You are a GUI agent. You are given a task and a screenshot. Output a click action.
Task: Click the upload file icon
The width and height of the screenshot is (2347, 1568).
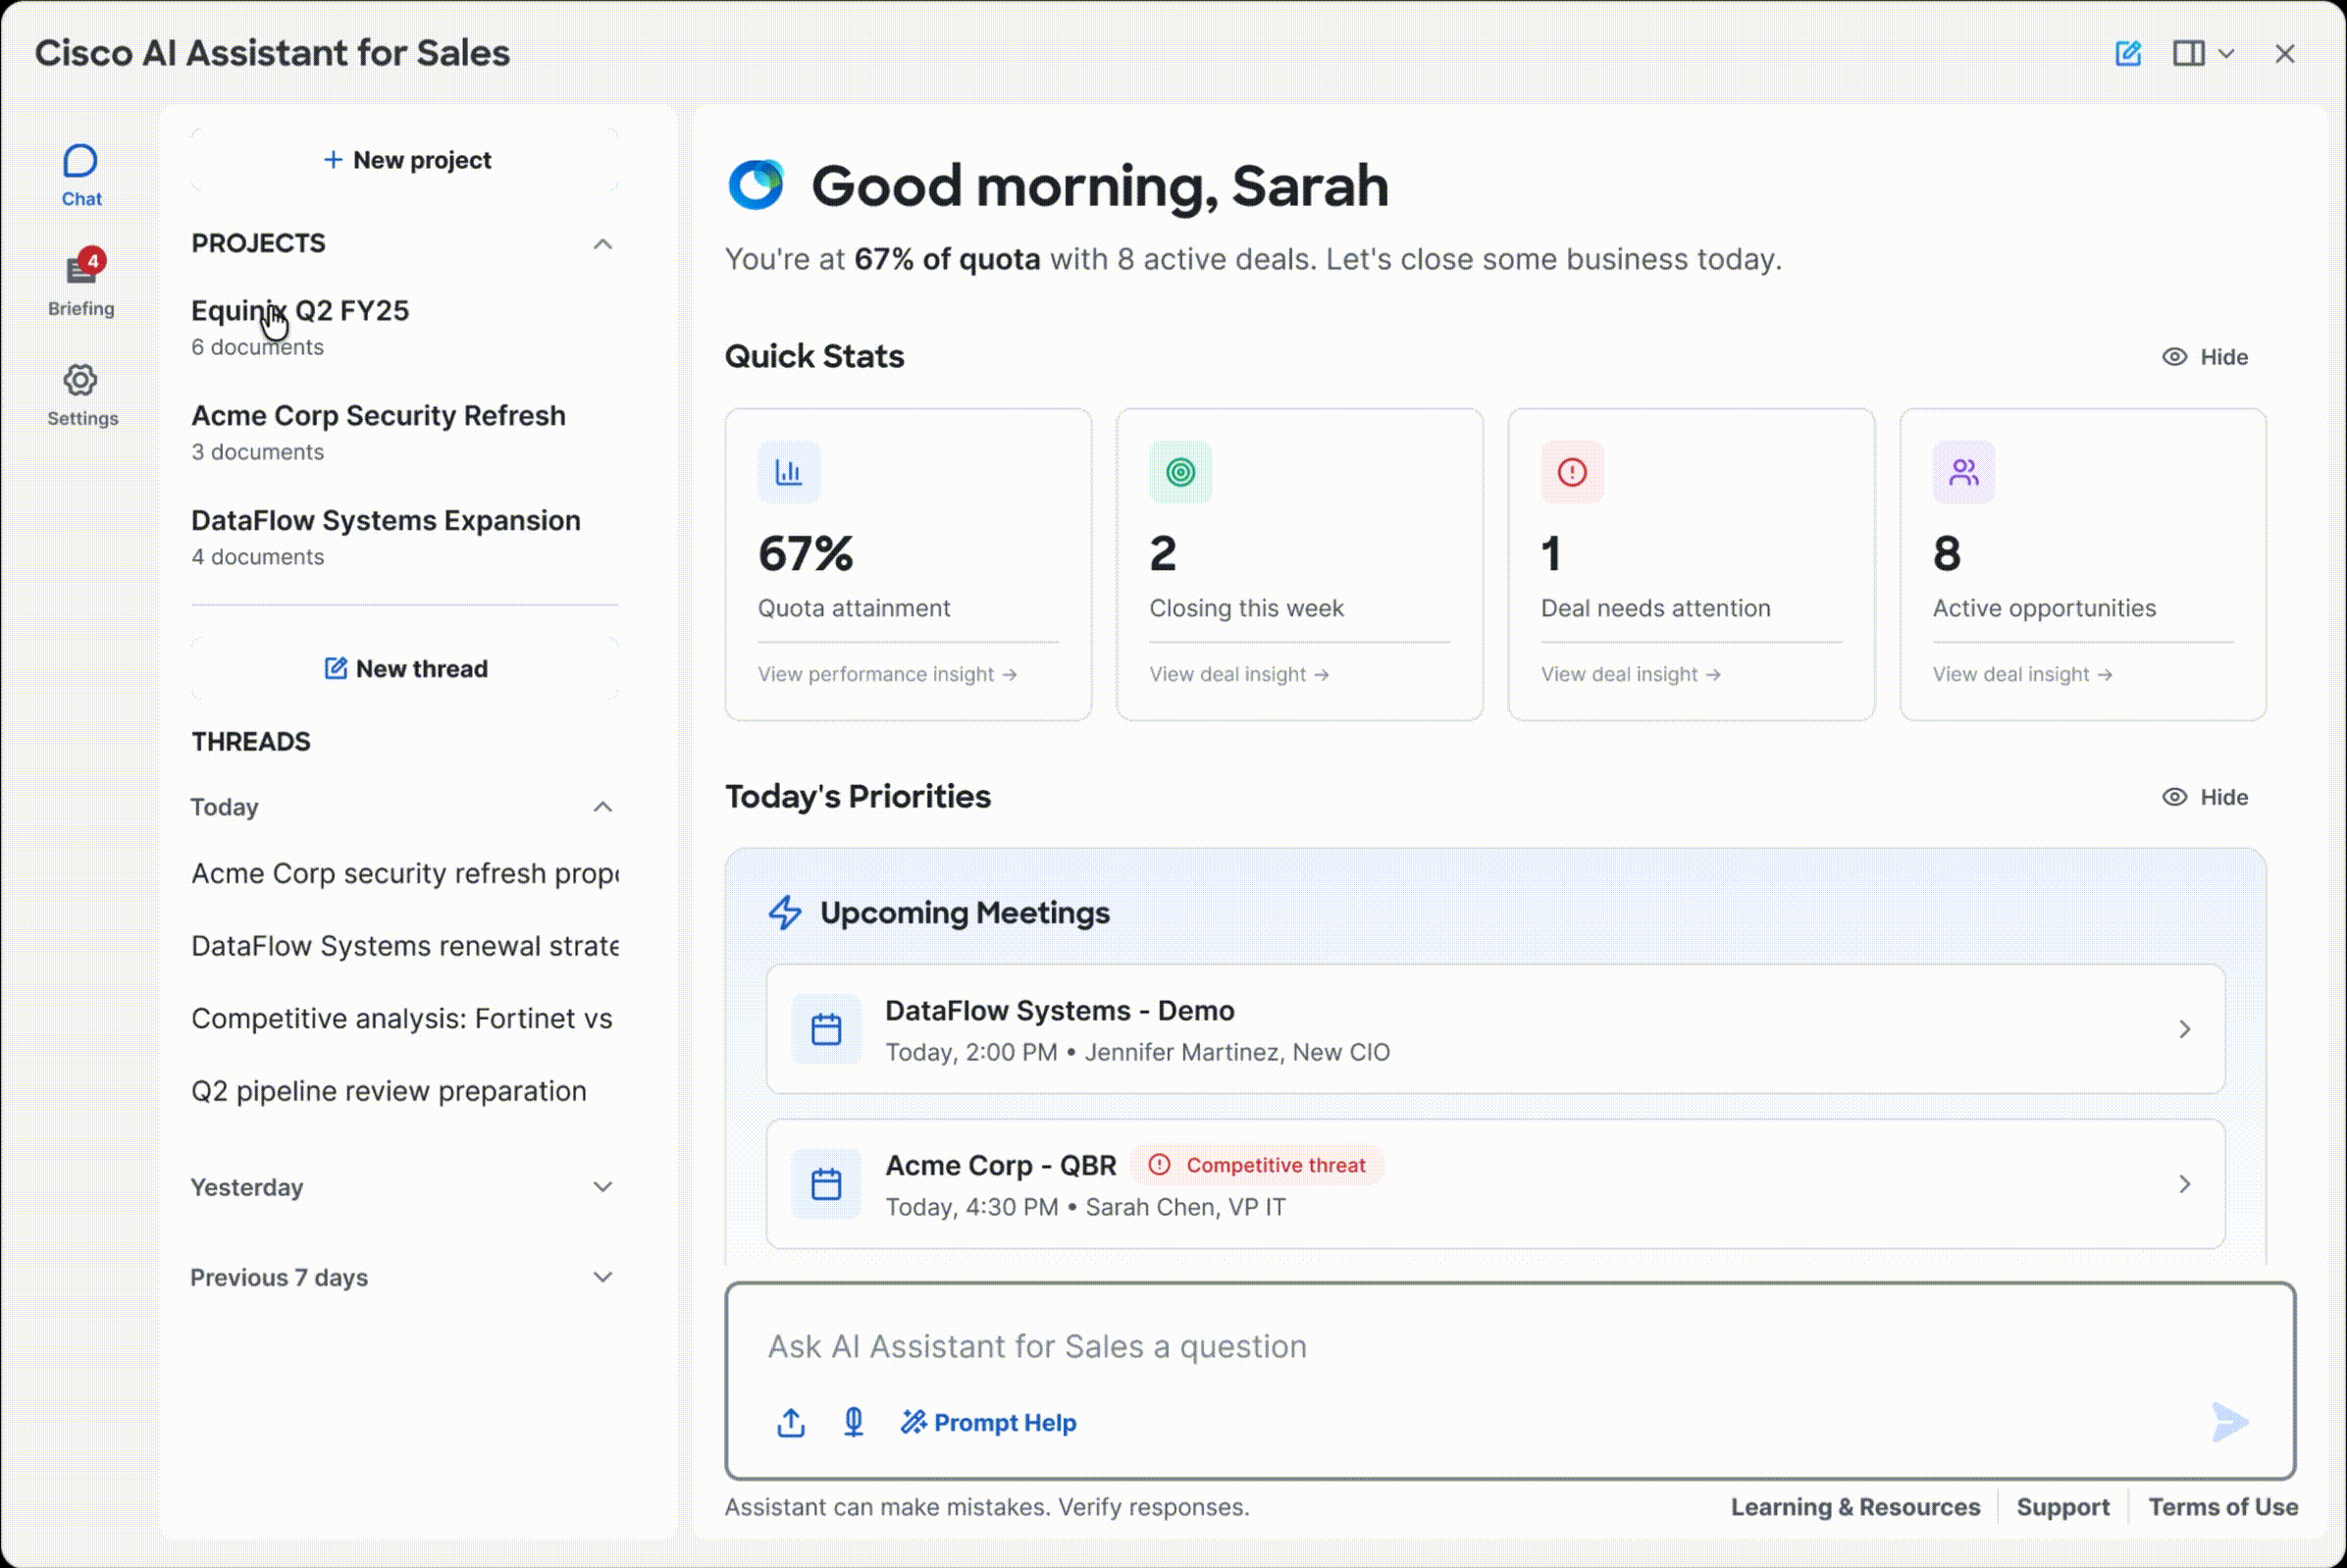[x=791, y=1422]
